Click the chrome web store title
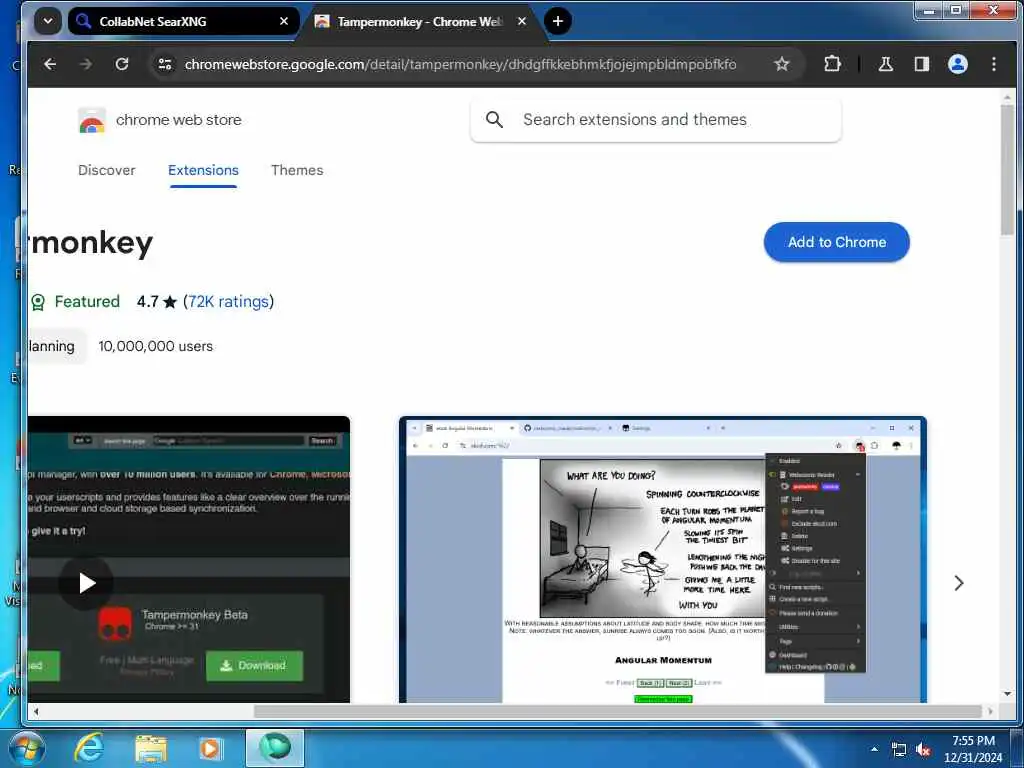The width and height of the screenshot is (1024, 768). (x=178, y=120)
